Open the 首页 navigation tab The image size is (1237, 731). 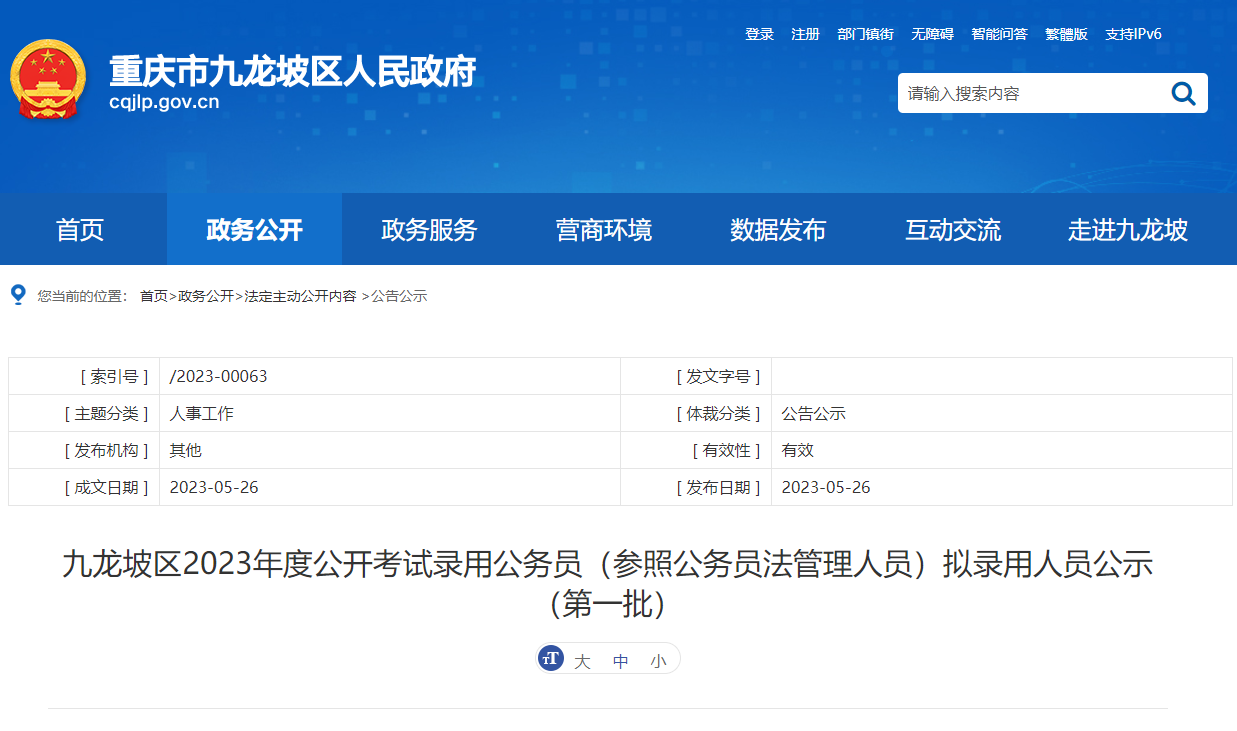[80, 230]
